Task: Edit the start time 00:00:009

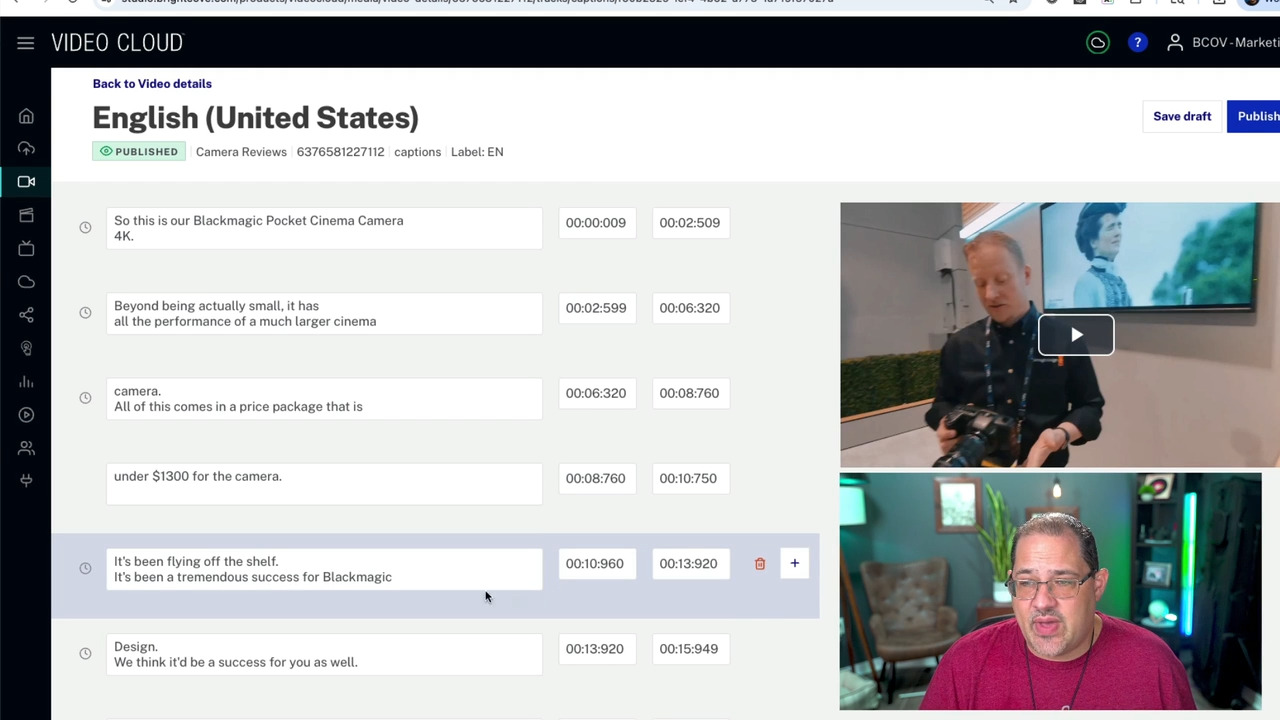Action: click(x=596, y=223)
